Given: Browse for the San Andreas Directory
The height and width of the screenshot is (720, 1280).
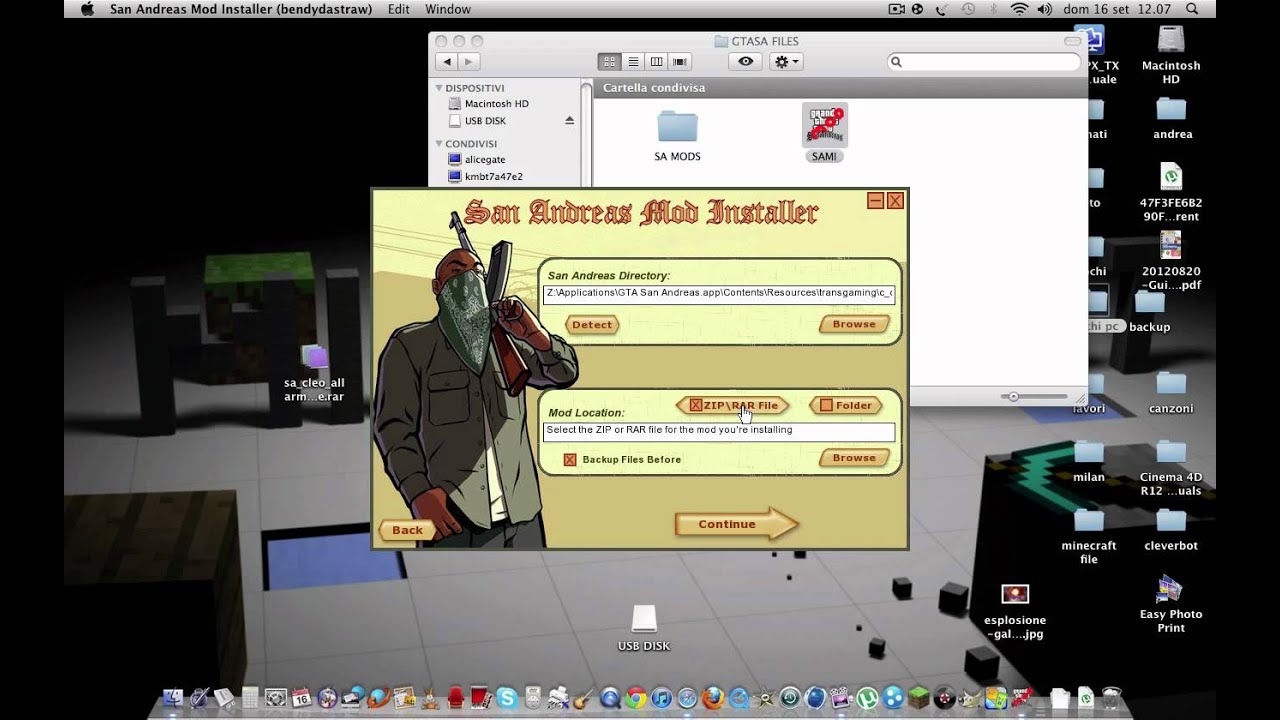Looking at the screenshot, I should pos(854,324).
